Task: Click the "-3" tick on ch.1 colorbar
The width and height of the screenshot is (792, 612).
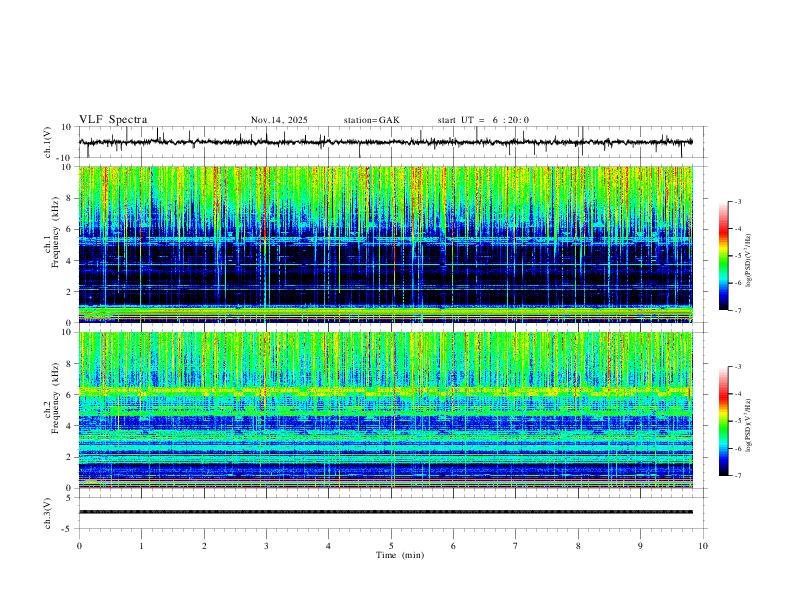Action: click(737, 201)
